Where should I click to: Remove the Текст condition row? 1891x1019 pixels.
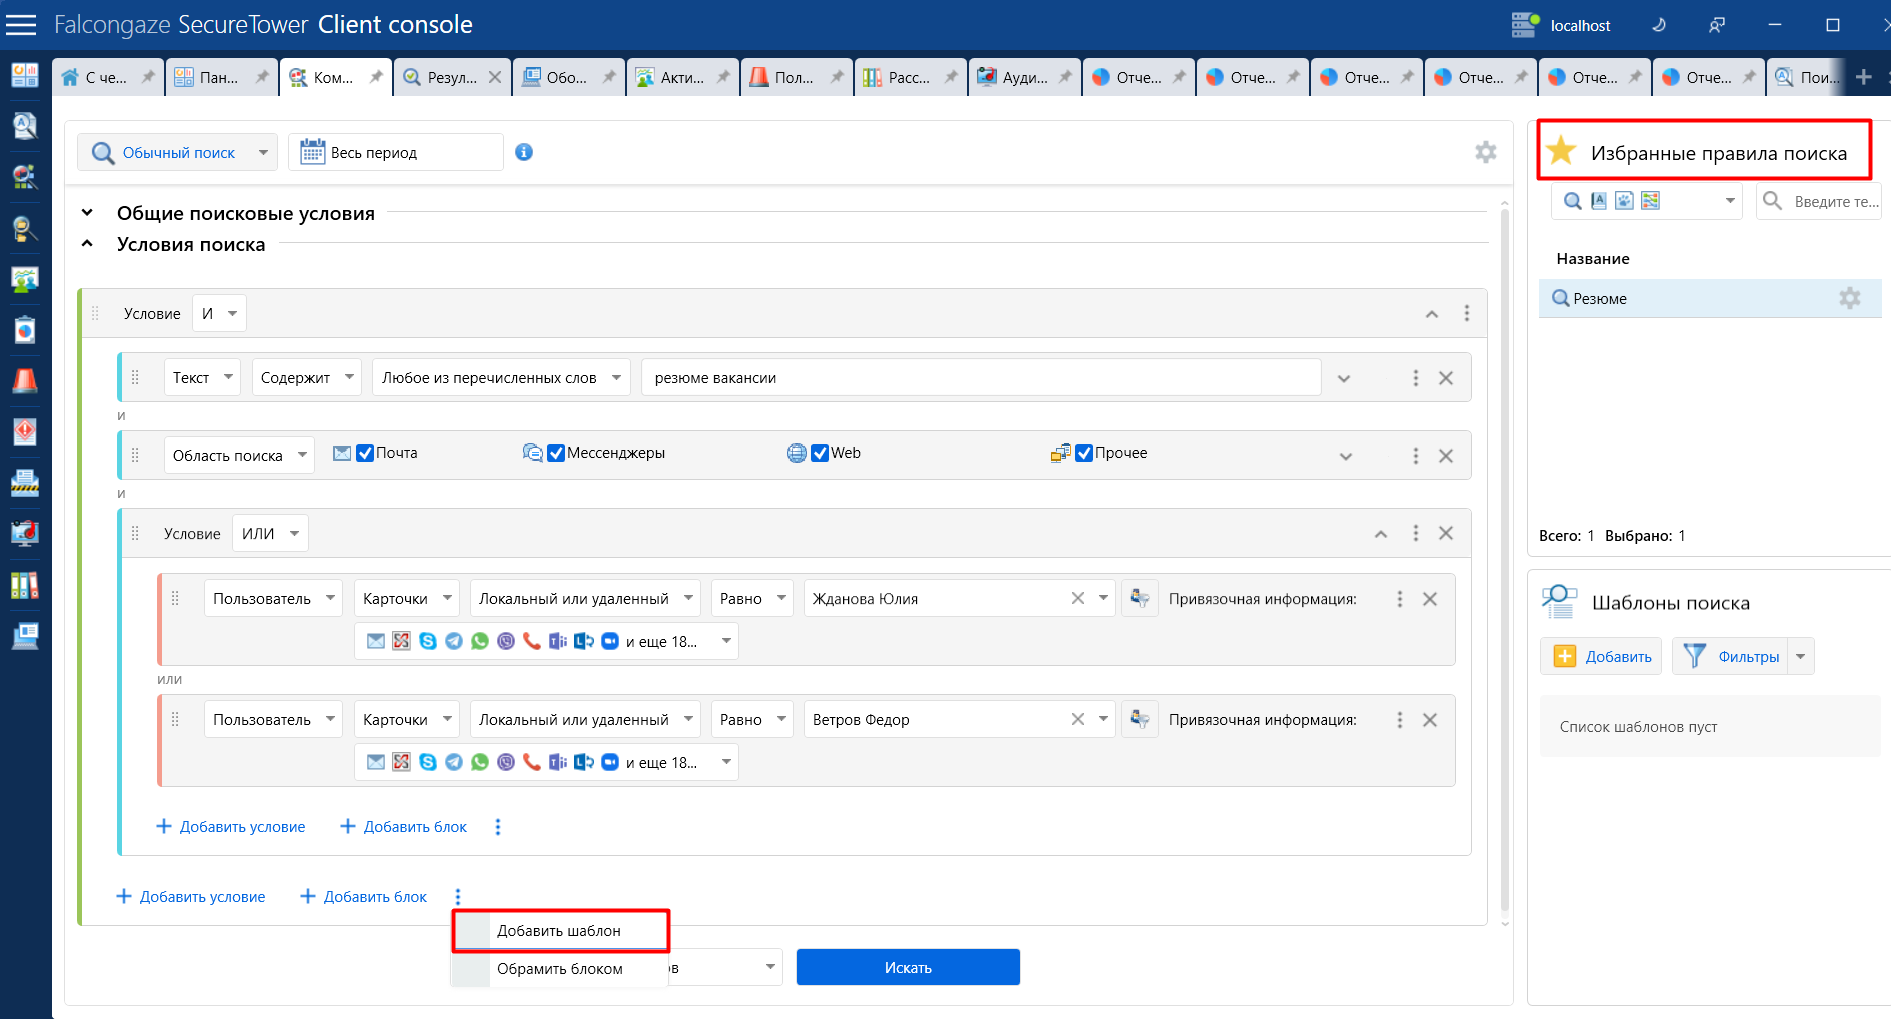pos(1445,378)
